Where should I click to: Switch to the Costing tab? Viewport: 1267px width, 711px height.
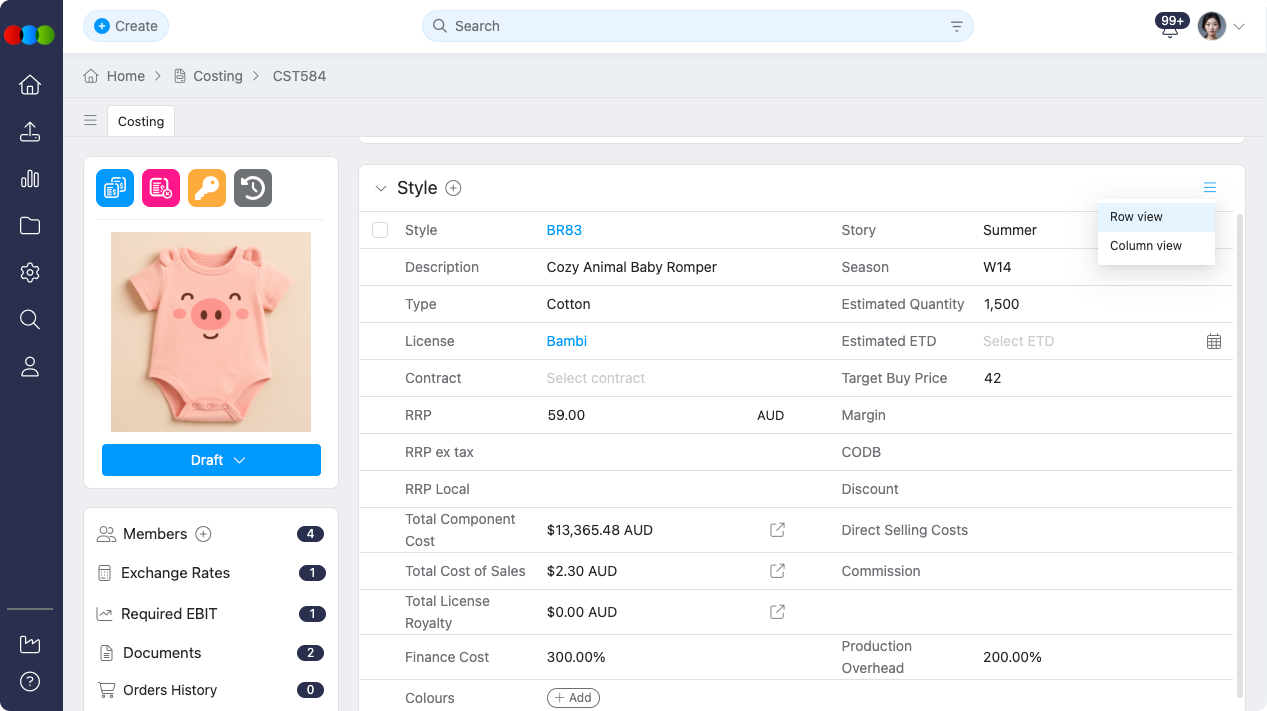click(141, 121)
